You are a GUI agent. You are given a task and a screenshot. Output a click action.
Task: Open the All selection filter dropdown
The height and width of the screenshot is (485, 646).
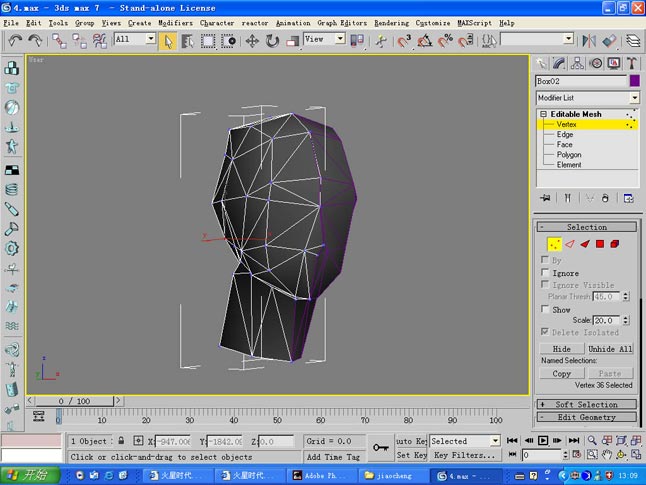tap(151, 39)
